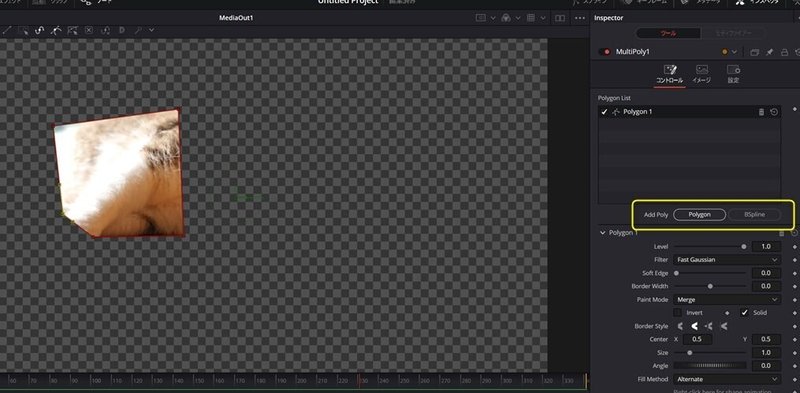The image size is (800, 393).
Task: Delete Polygon 1 using the trash icon
Action: (761, 112)
